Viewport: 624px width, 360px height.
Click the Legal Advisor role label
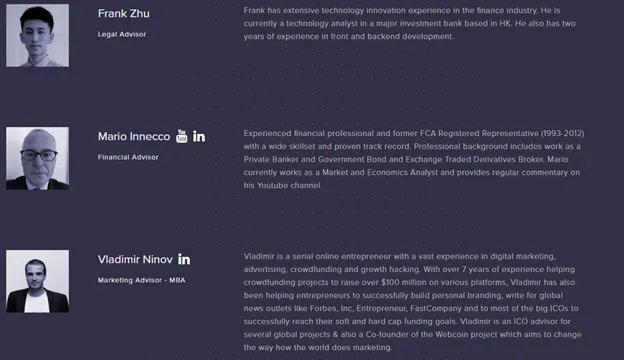(122, 34)
